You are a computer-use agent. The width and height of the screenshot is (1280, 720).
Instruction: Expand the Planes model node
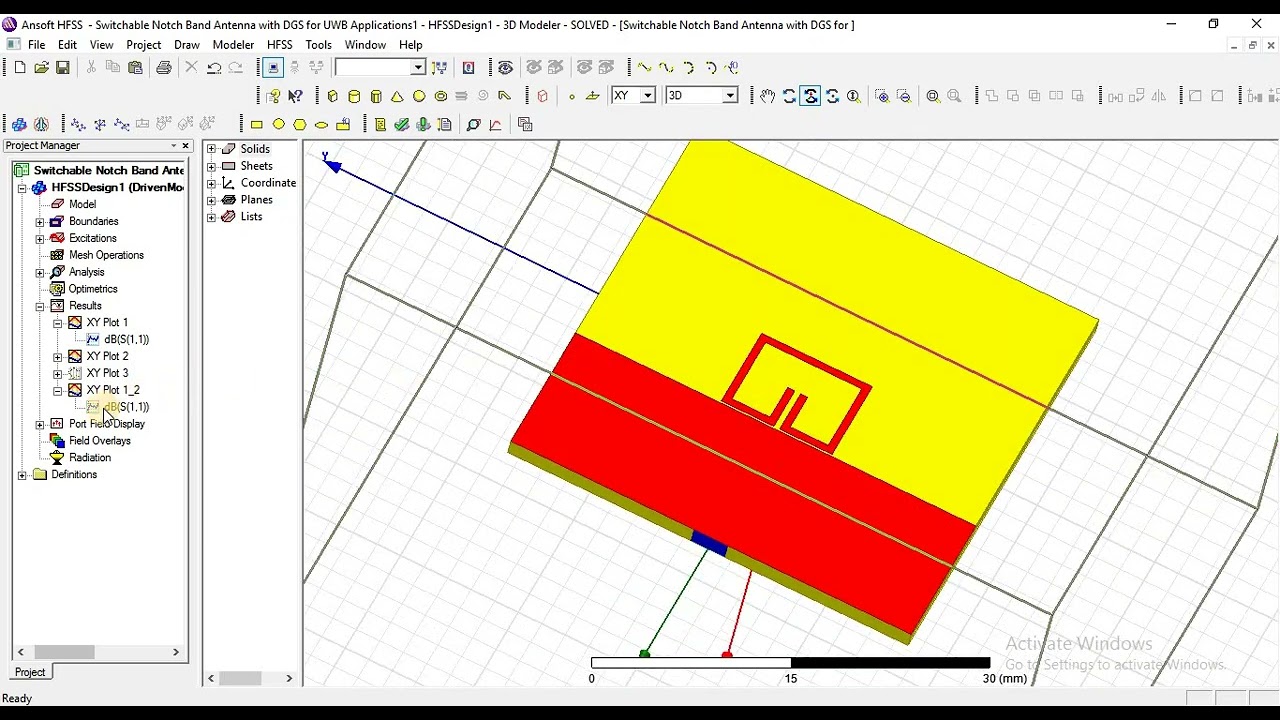tap(211, 200)
